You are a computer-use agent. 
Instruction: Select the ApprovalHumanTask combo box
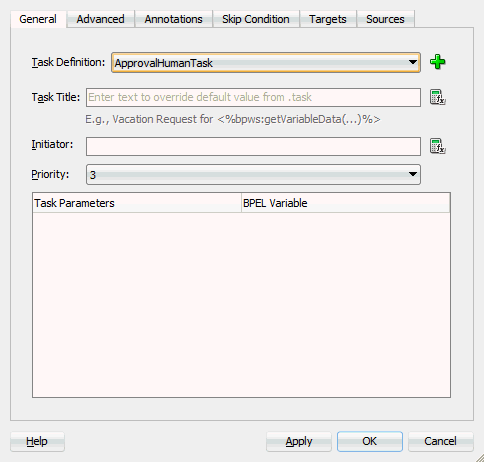coord(266,62)
